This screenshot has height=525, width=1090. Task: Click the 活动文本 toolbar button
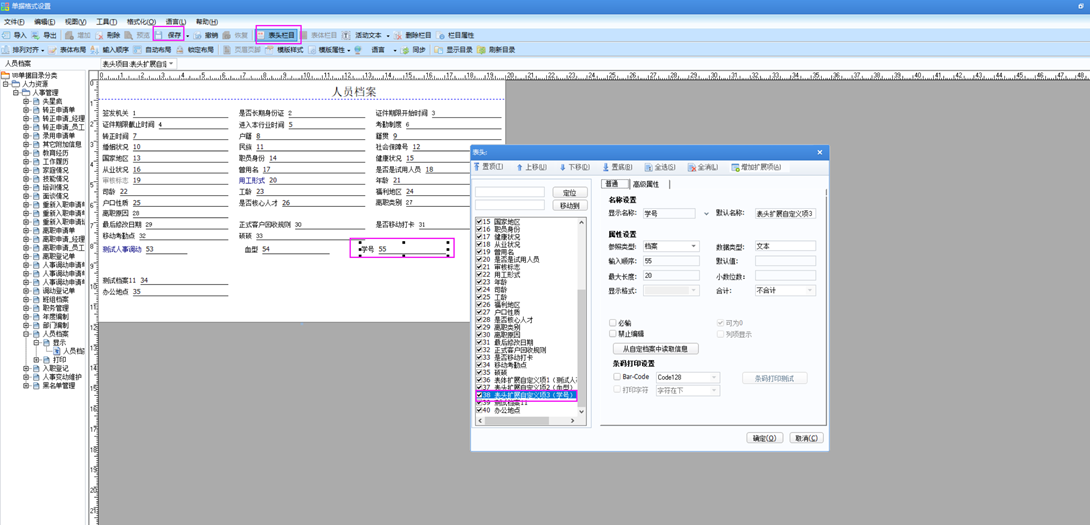tap(362, 35)
